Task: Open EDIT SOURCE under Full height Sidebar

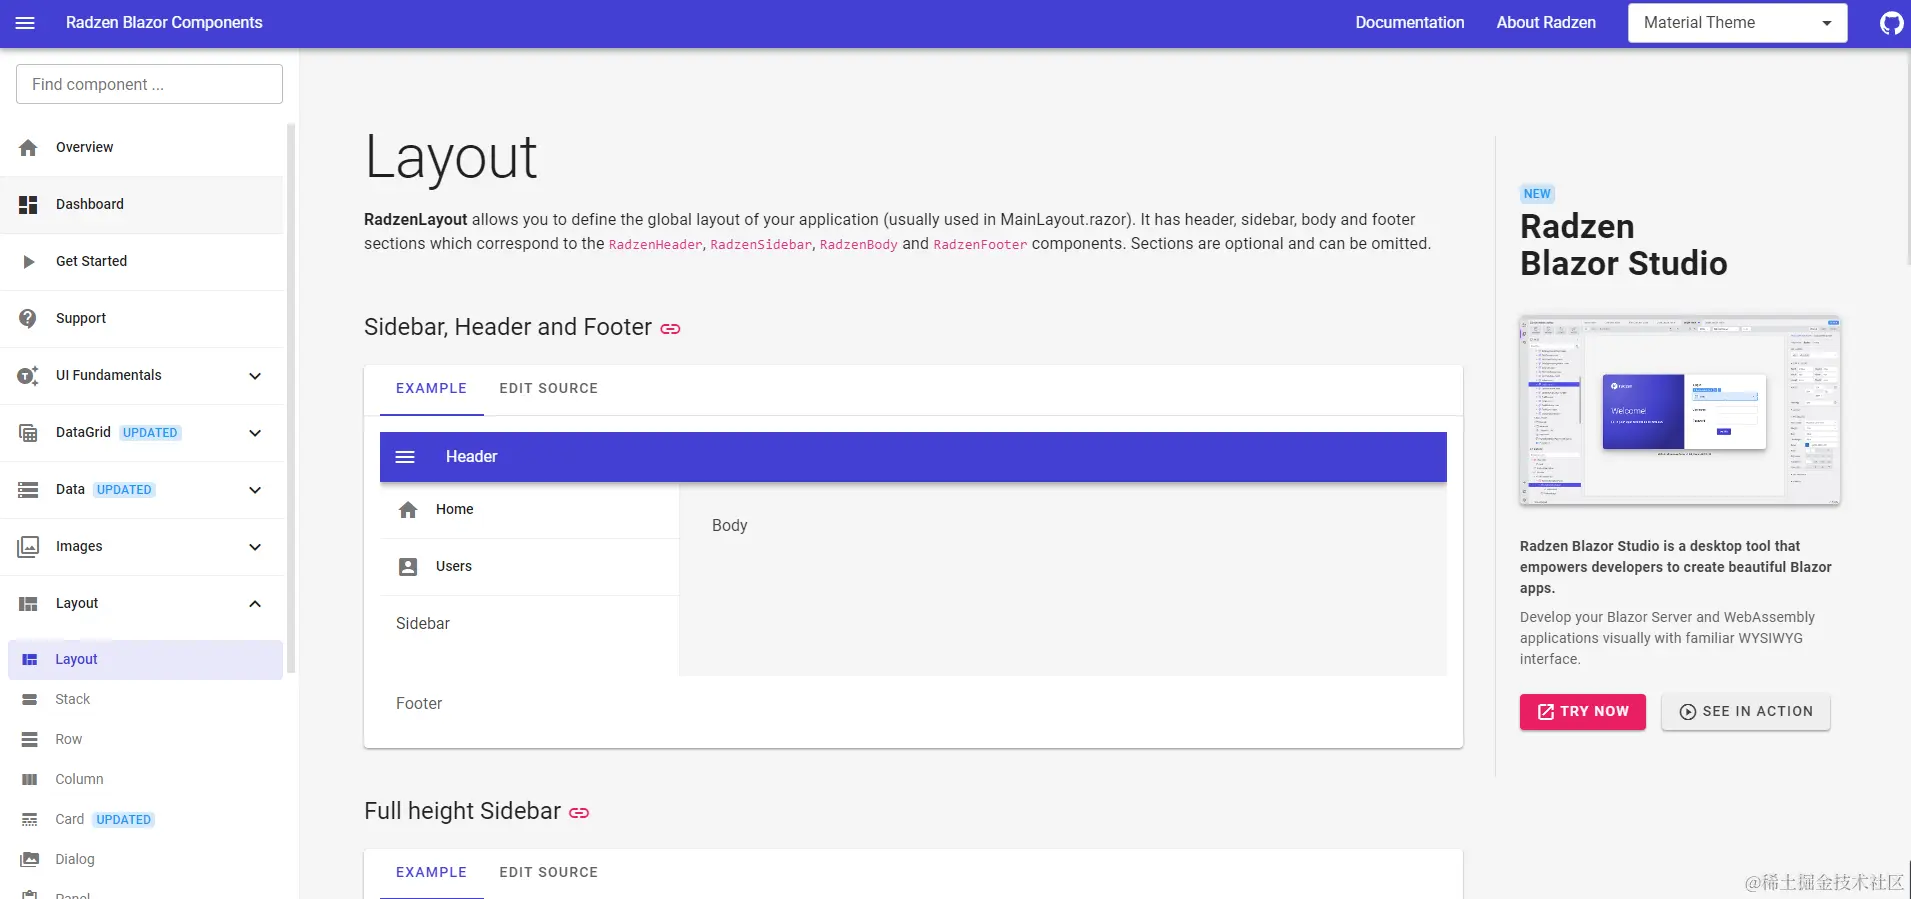Action: pos(548,873)
